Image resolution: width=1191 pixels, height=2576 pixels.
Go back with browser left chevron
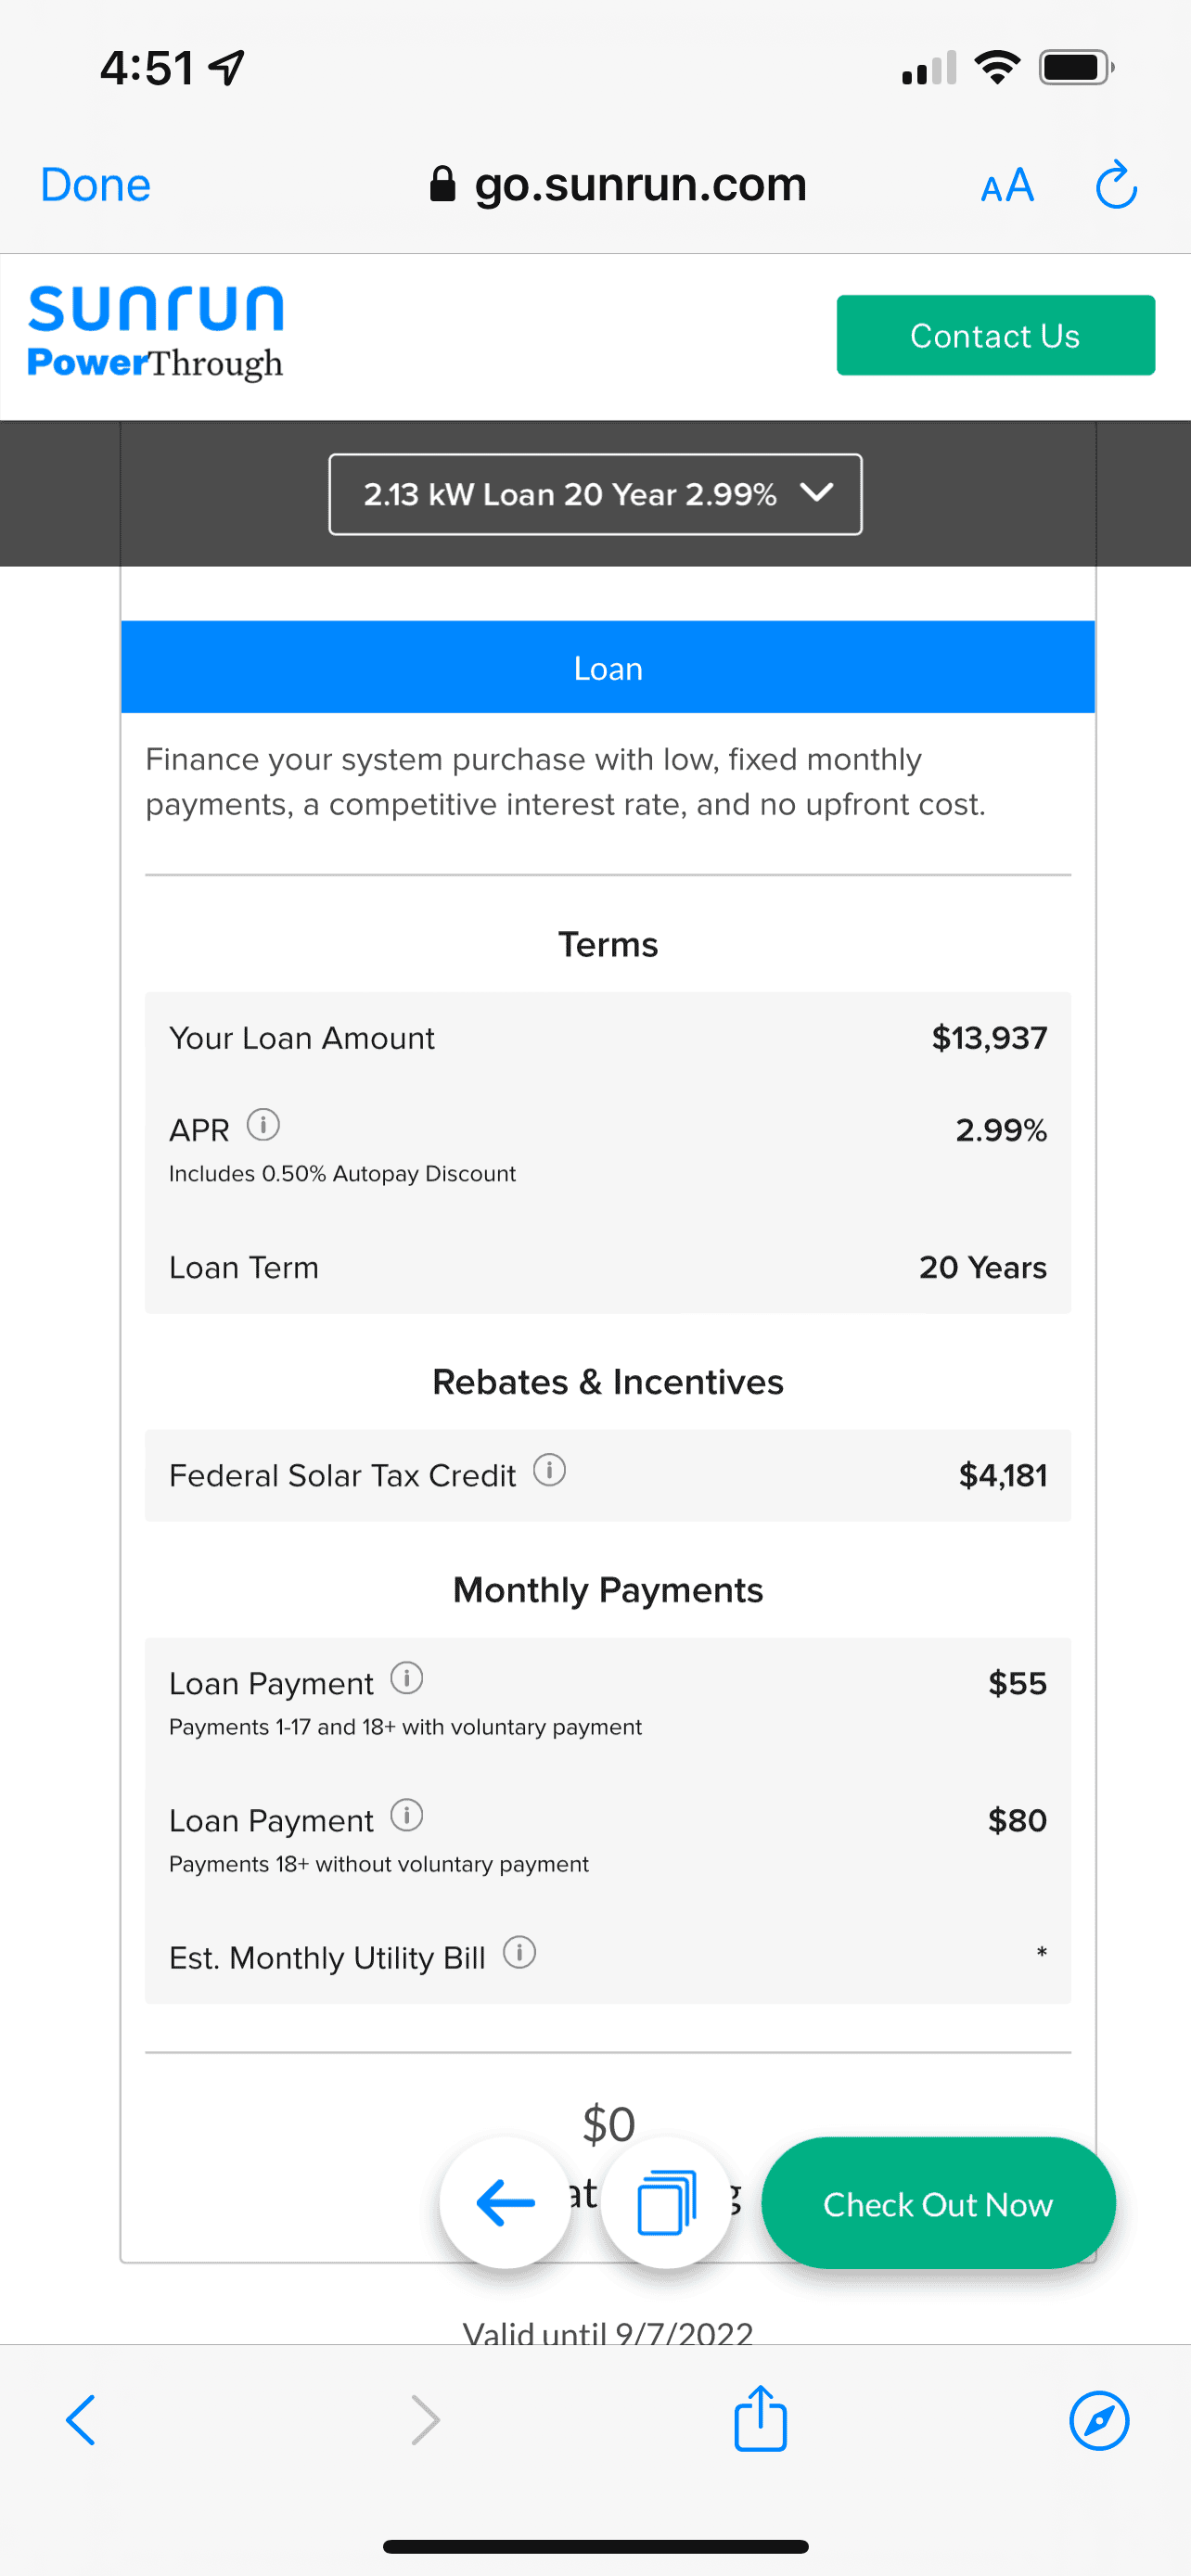tap(80, 2420)
